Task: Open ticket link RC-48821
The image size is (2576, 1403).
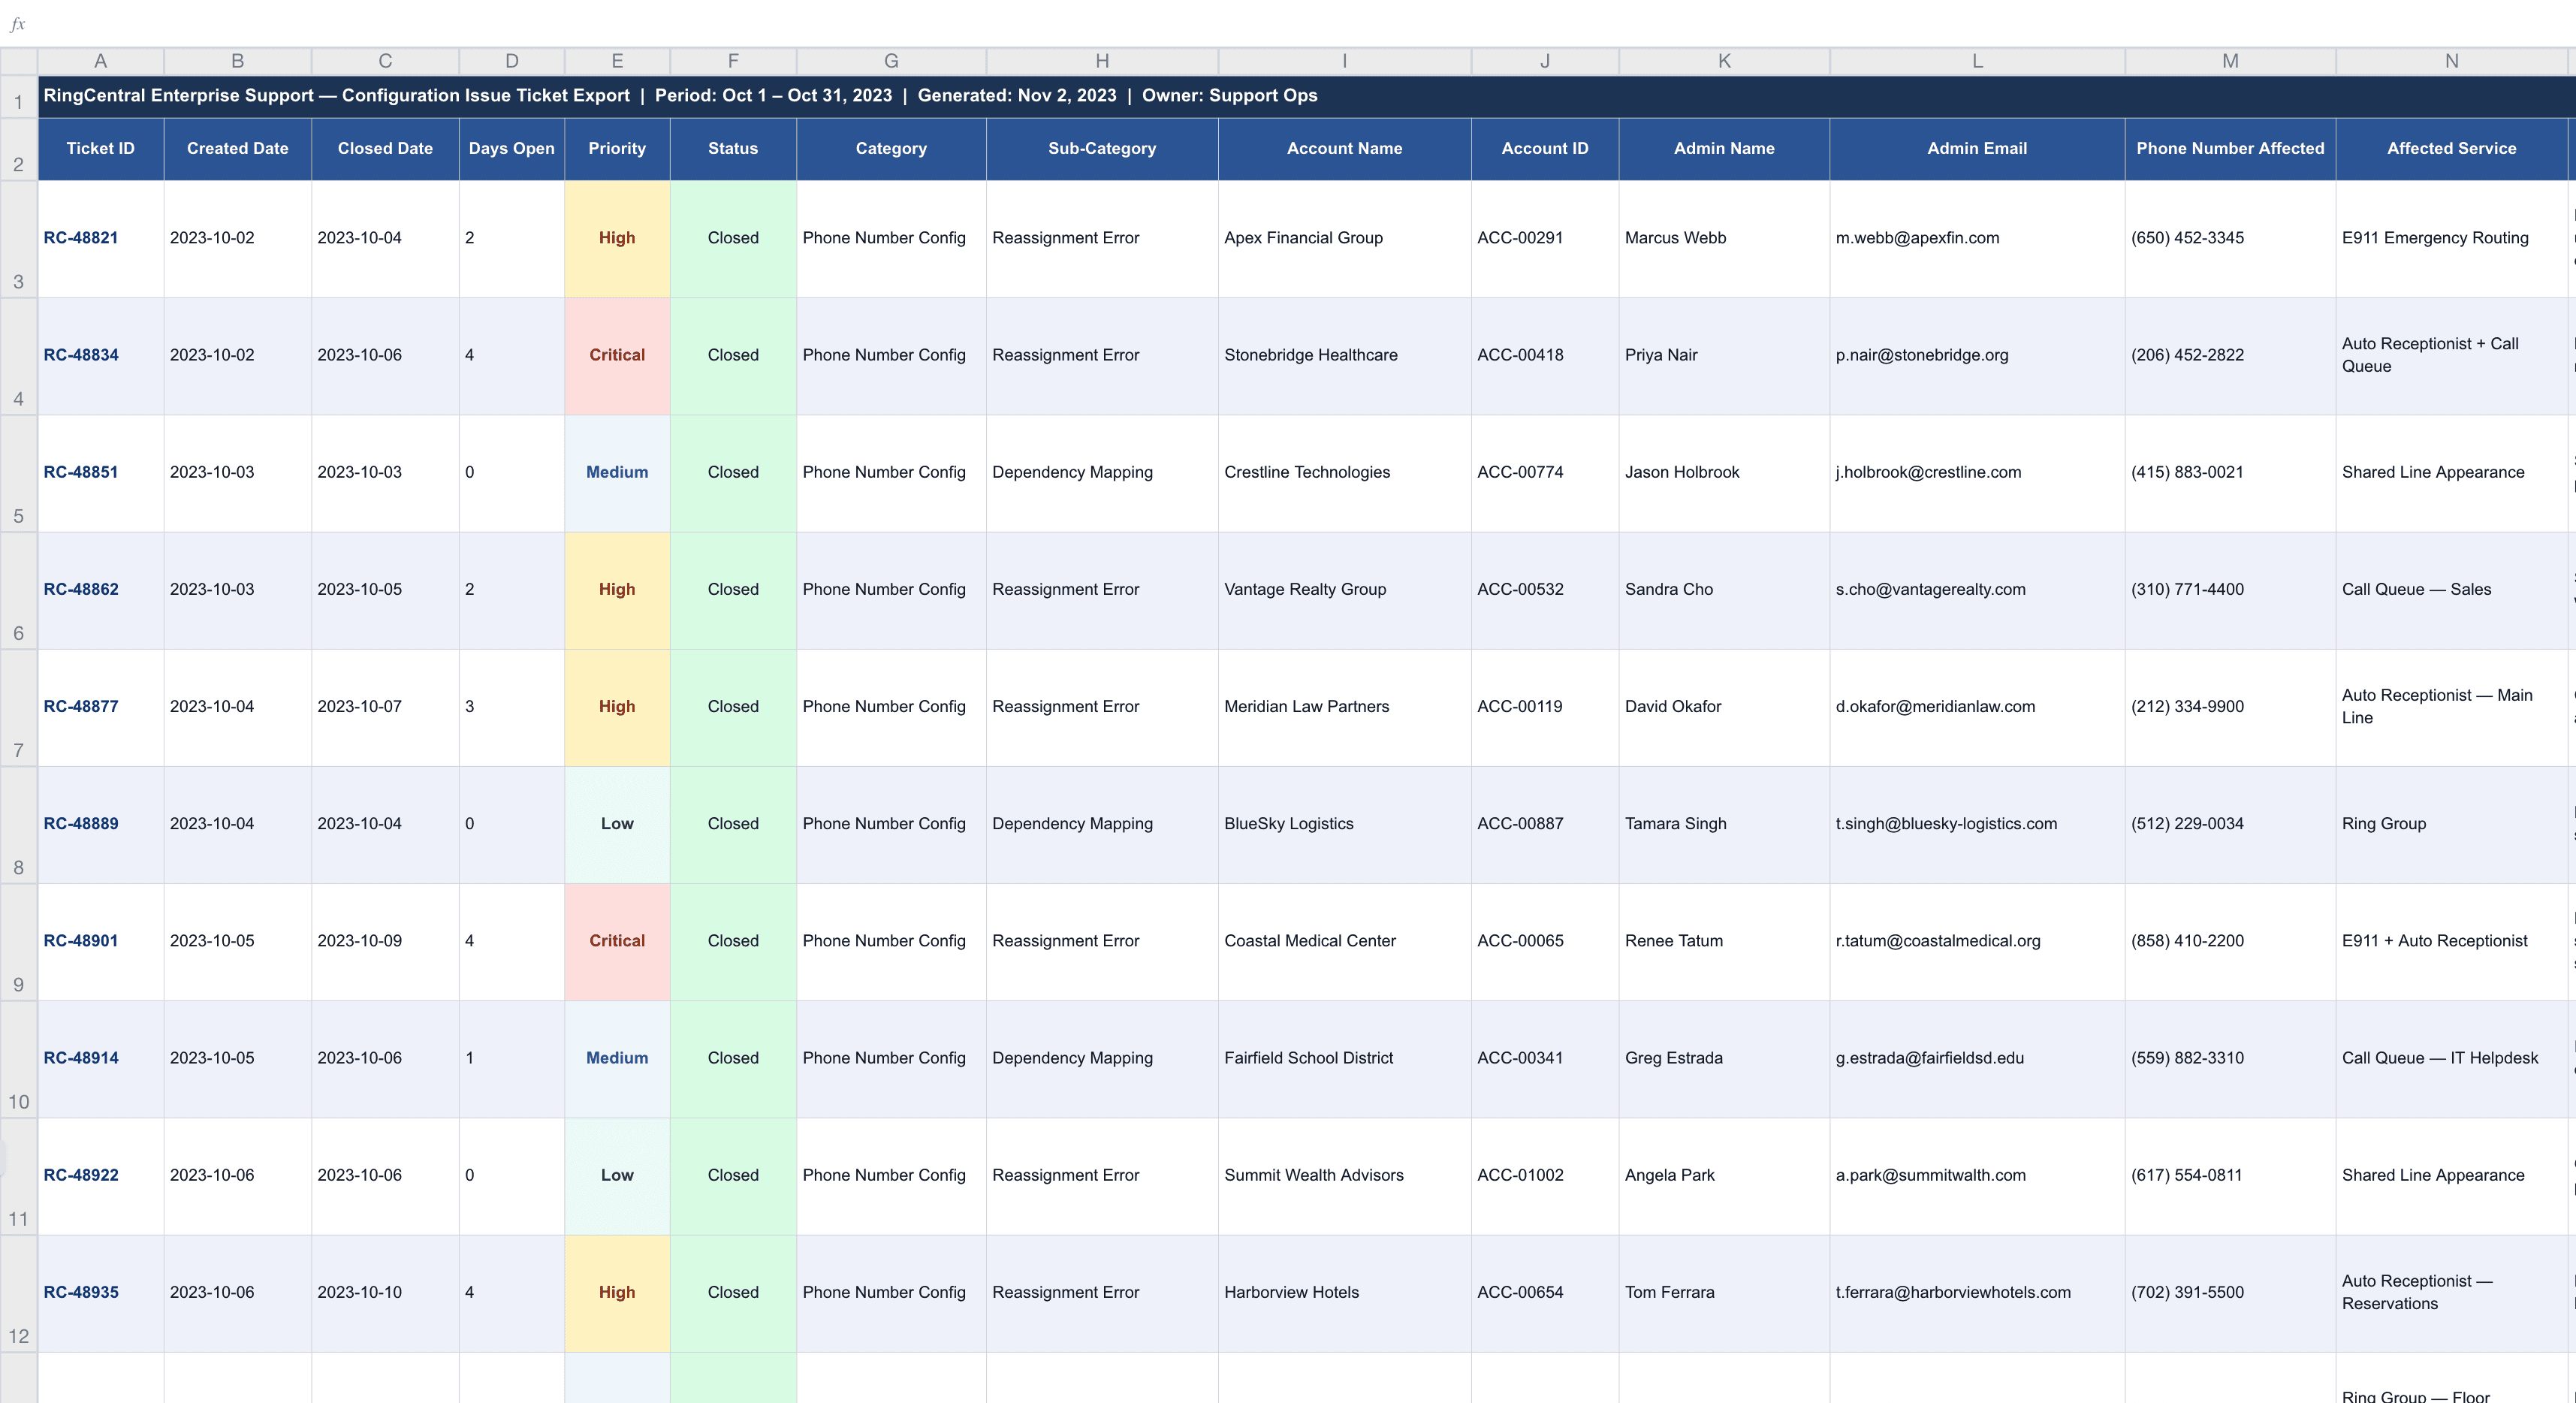Action: click(x=81, y=238)
